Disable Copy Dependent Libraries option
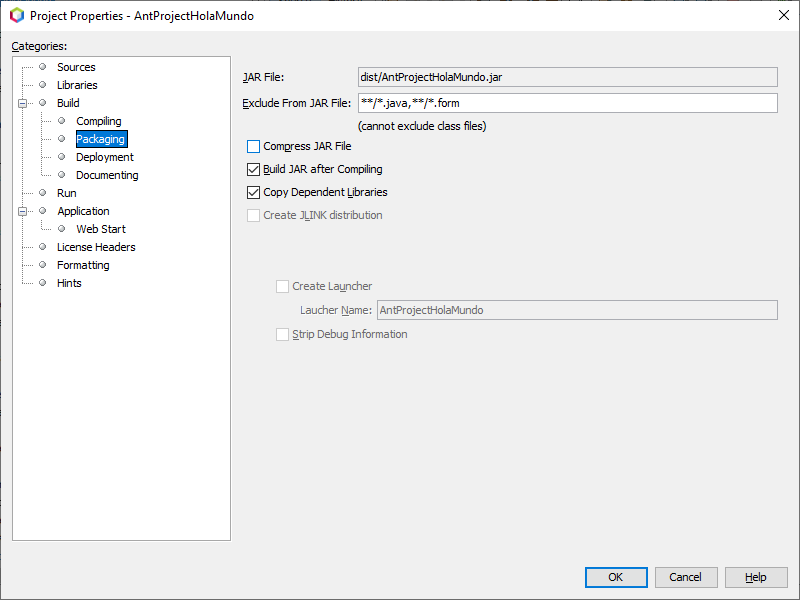The image size is (800, 600). pos(253,193)
